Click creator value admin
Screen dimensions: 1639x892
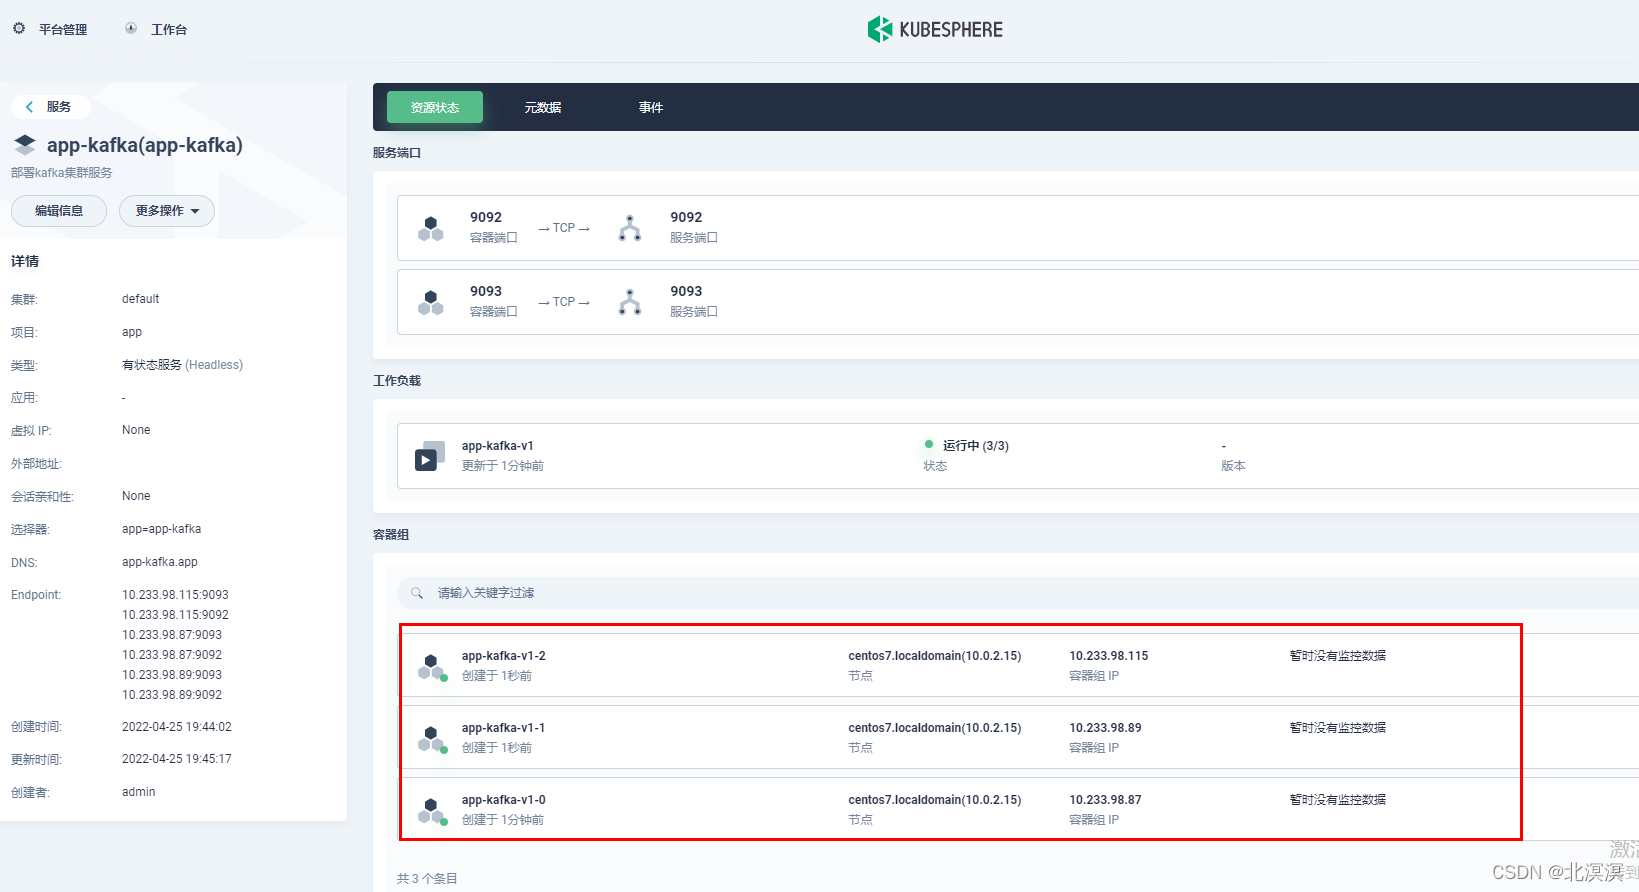tap(139, 792)
